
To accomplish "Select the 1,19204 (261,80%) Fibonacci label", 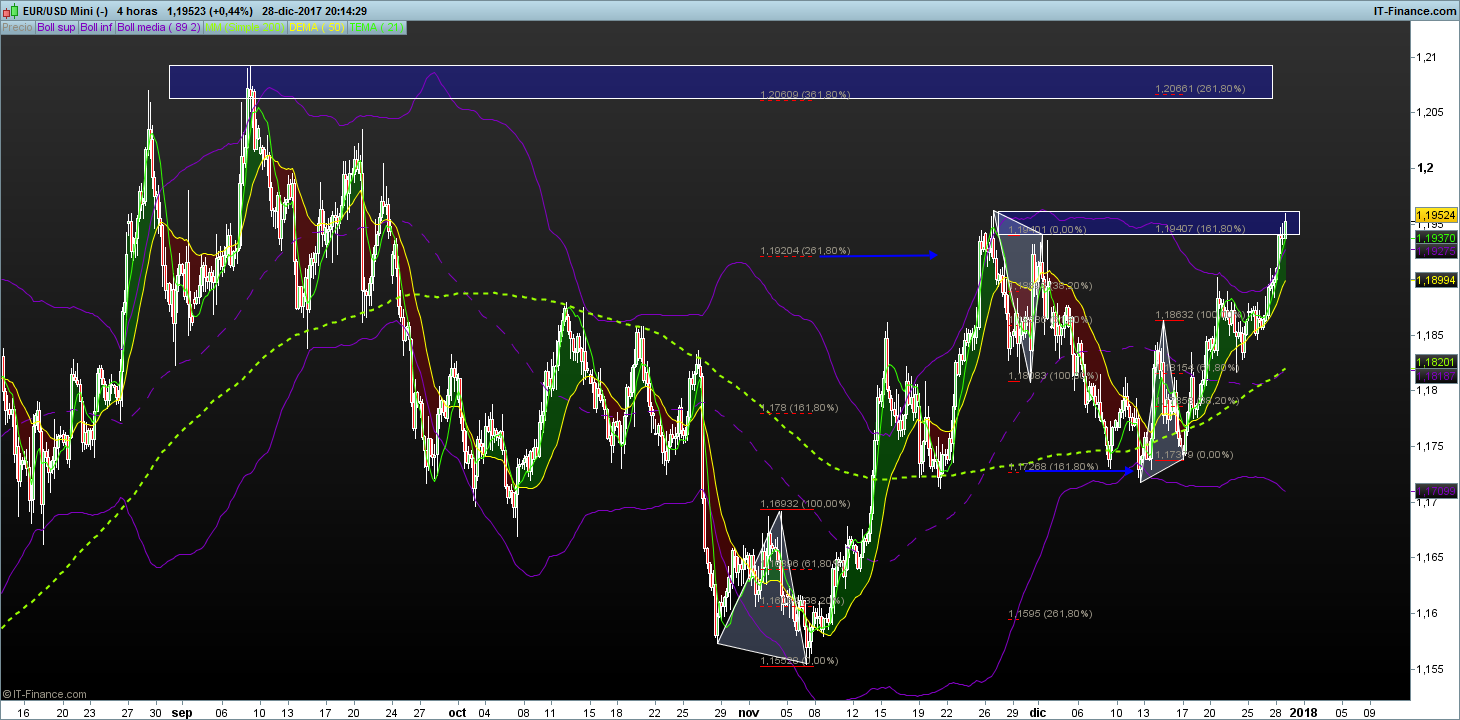I will (805, 250).
